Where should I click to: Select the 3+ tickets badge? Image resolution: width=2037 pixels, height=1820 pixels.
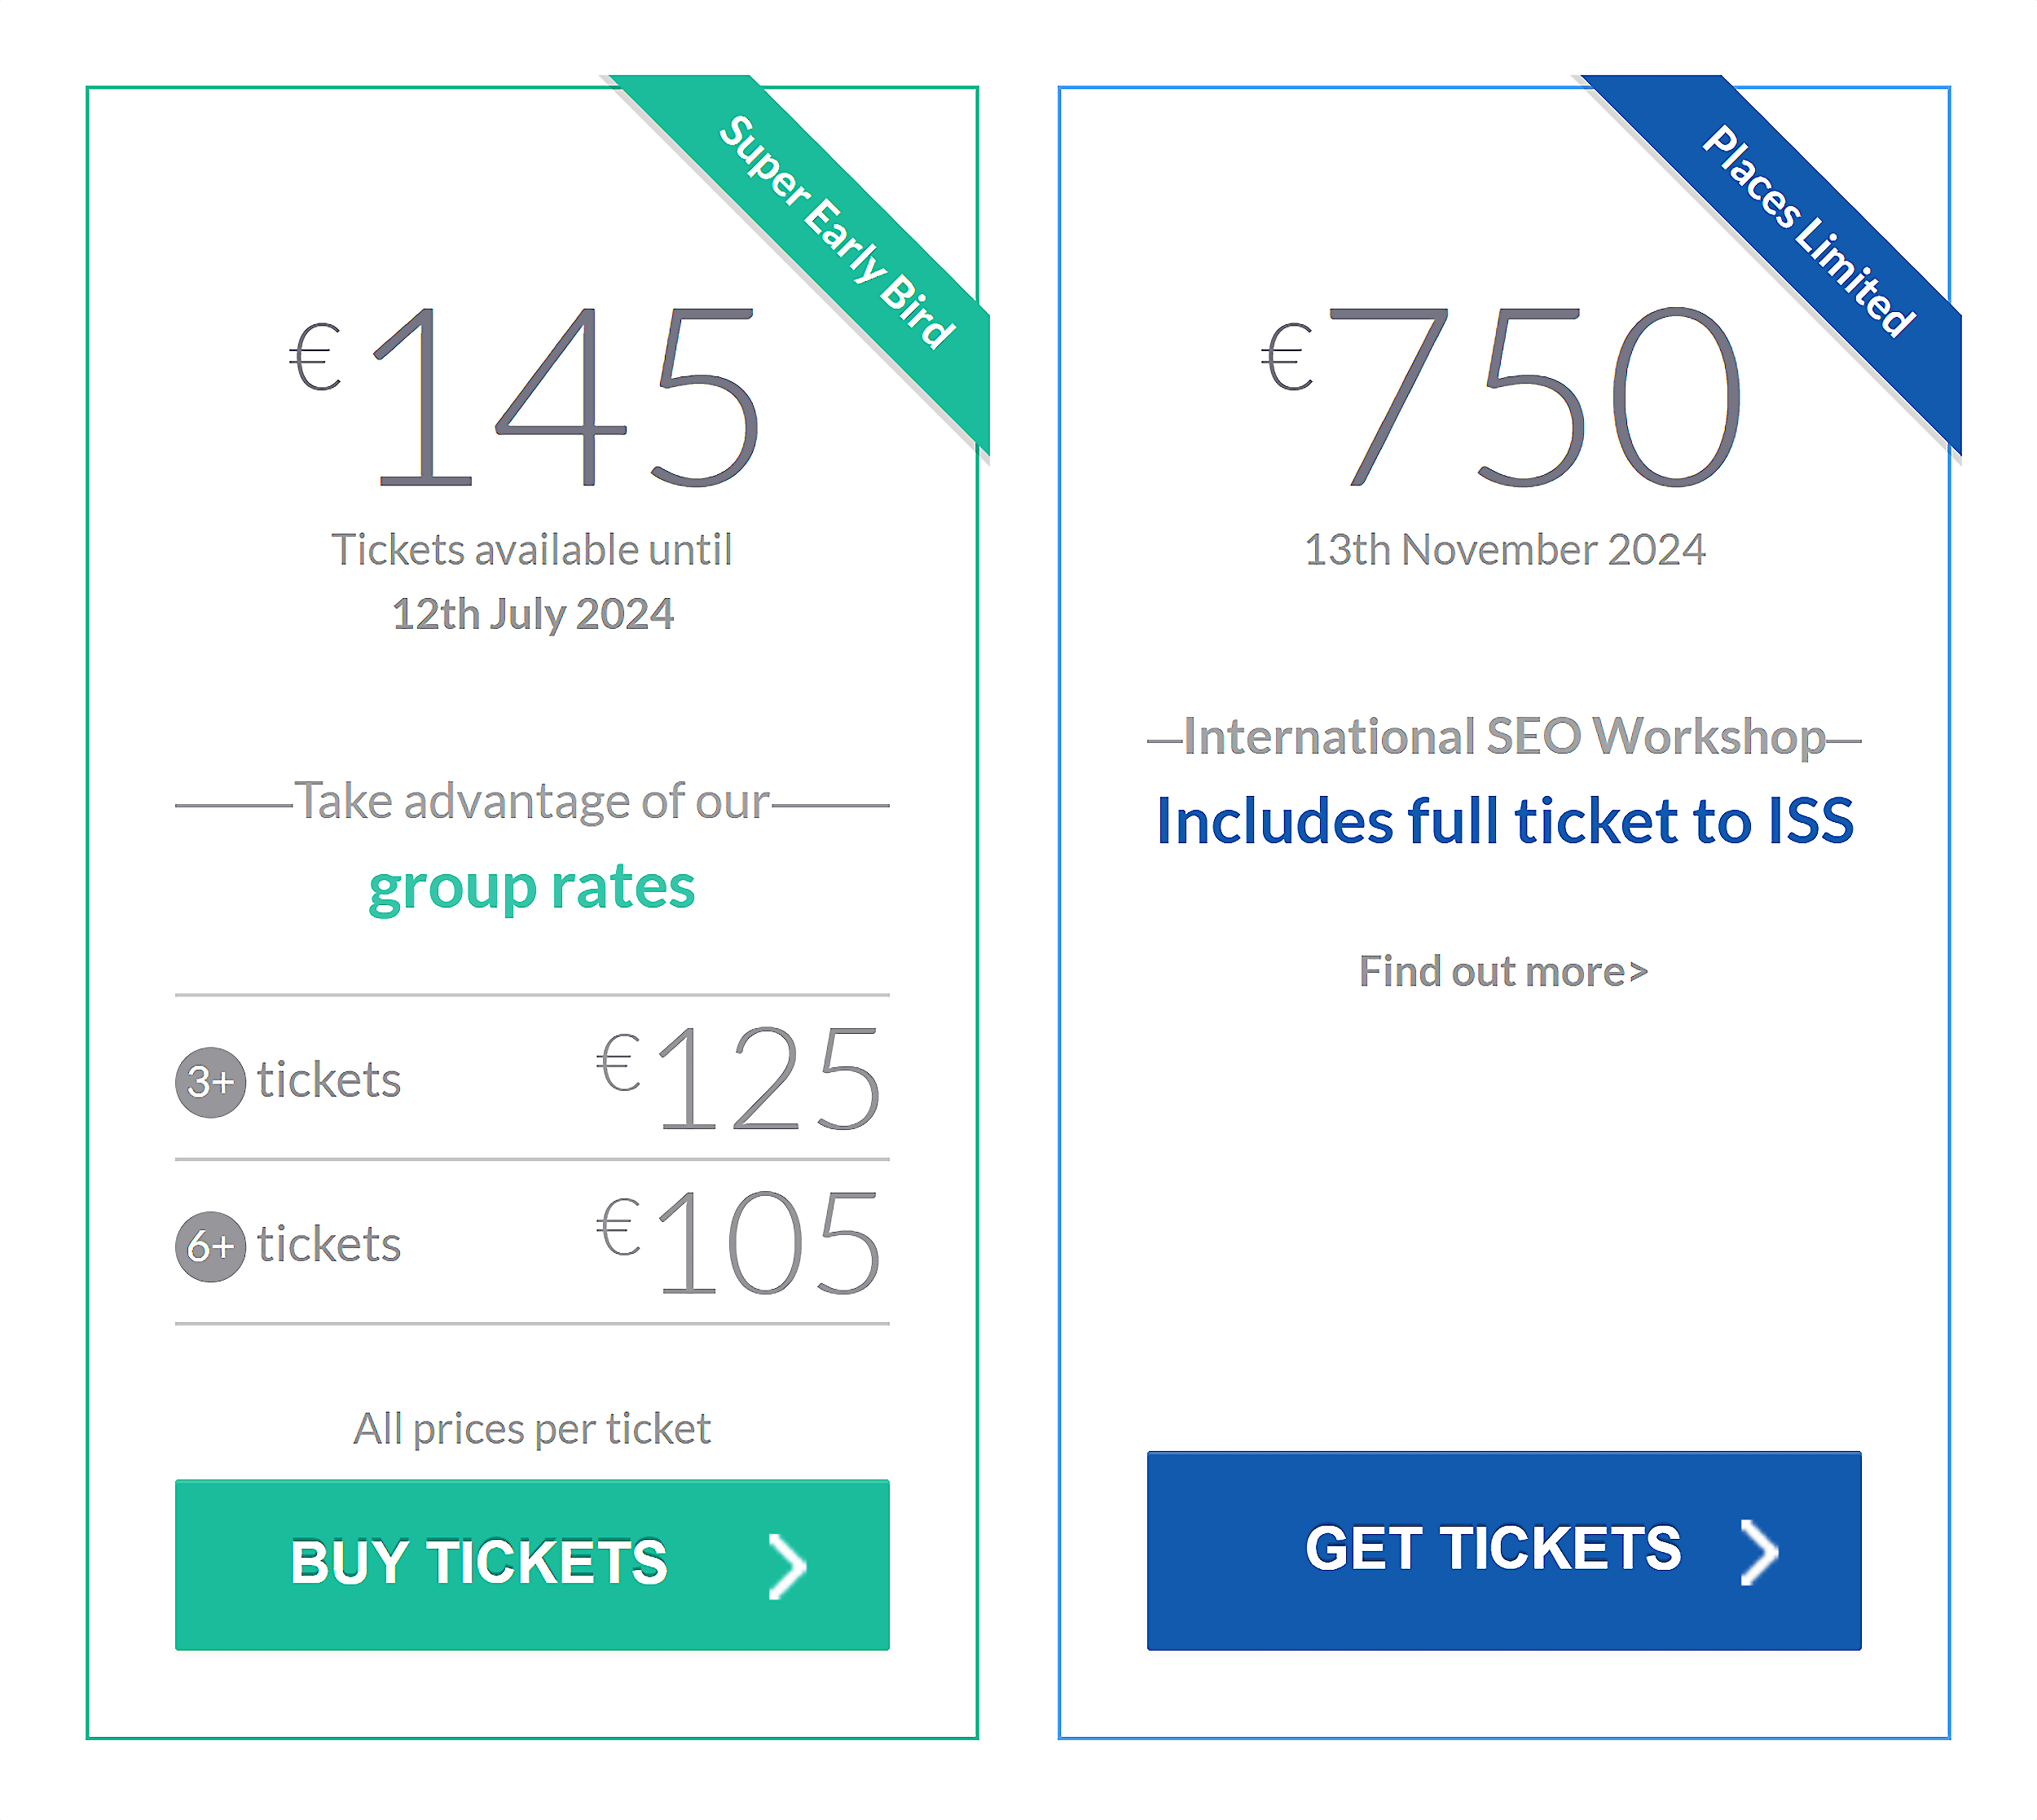[210, 1080]
